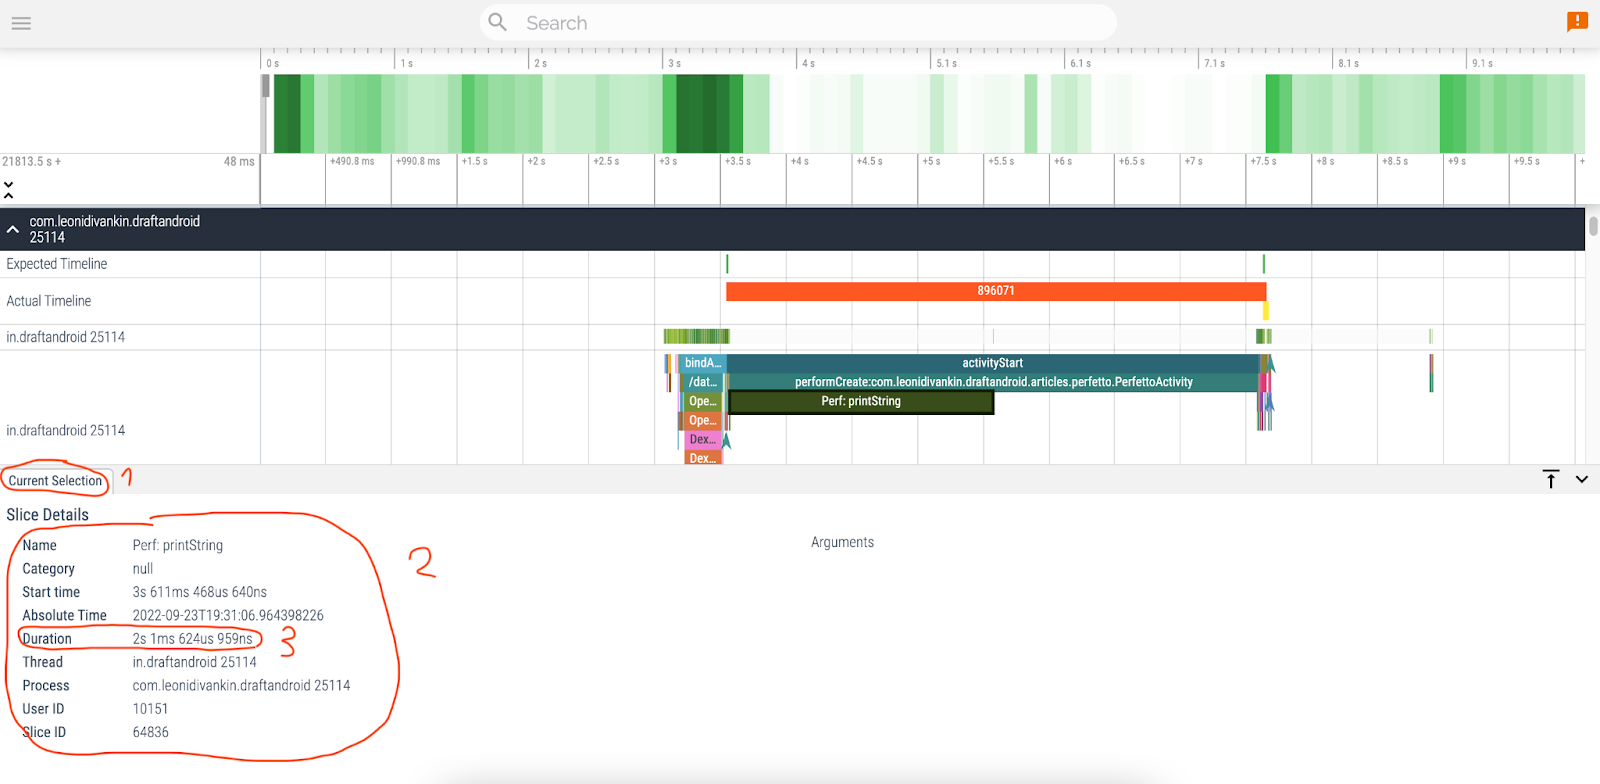Collapse the com.leonidivankin.draftandroid process group
1600x784 pixels.
(13, 229)
